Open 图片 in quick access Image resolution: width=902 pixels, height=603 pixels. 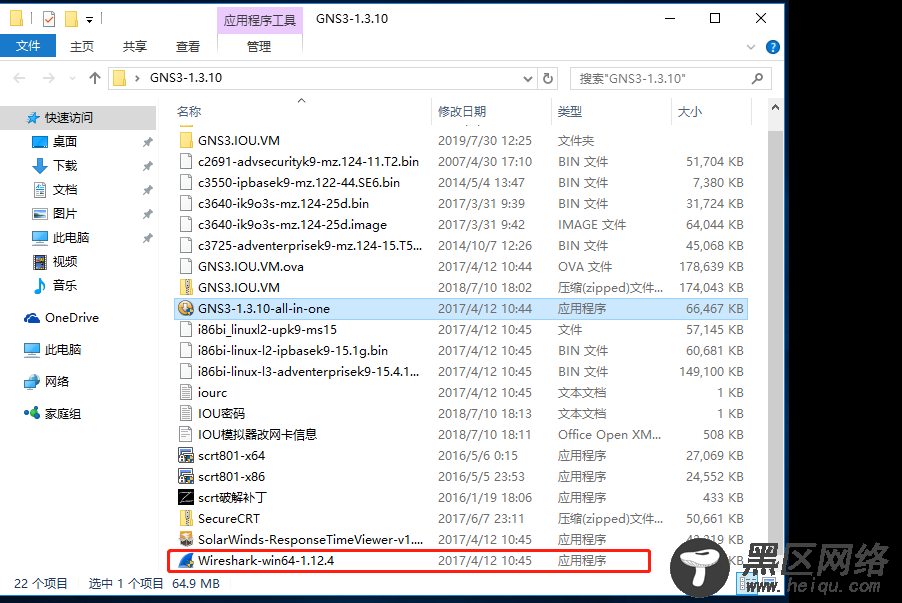[x=55, y=213]
